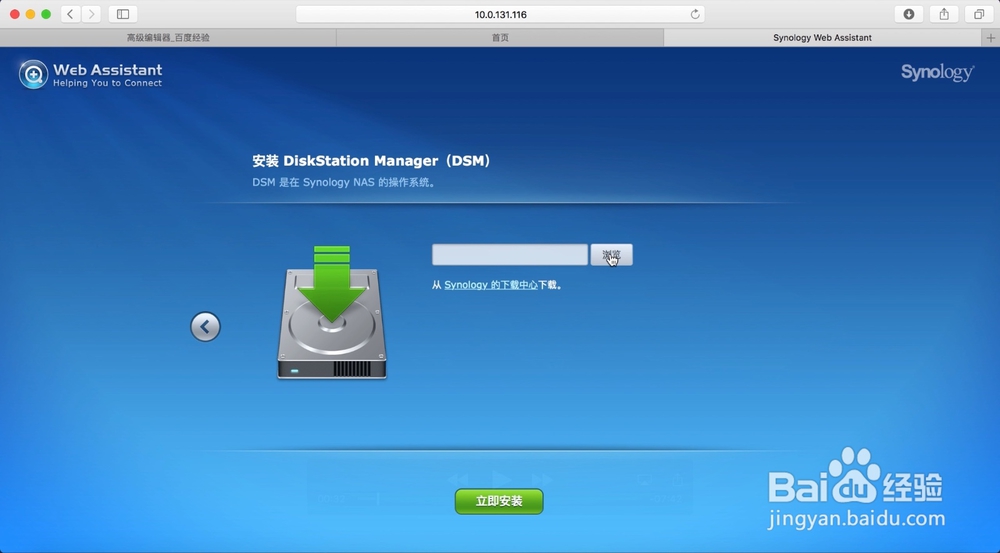Toggle the Safari sidebar button

tap(123, 14)
